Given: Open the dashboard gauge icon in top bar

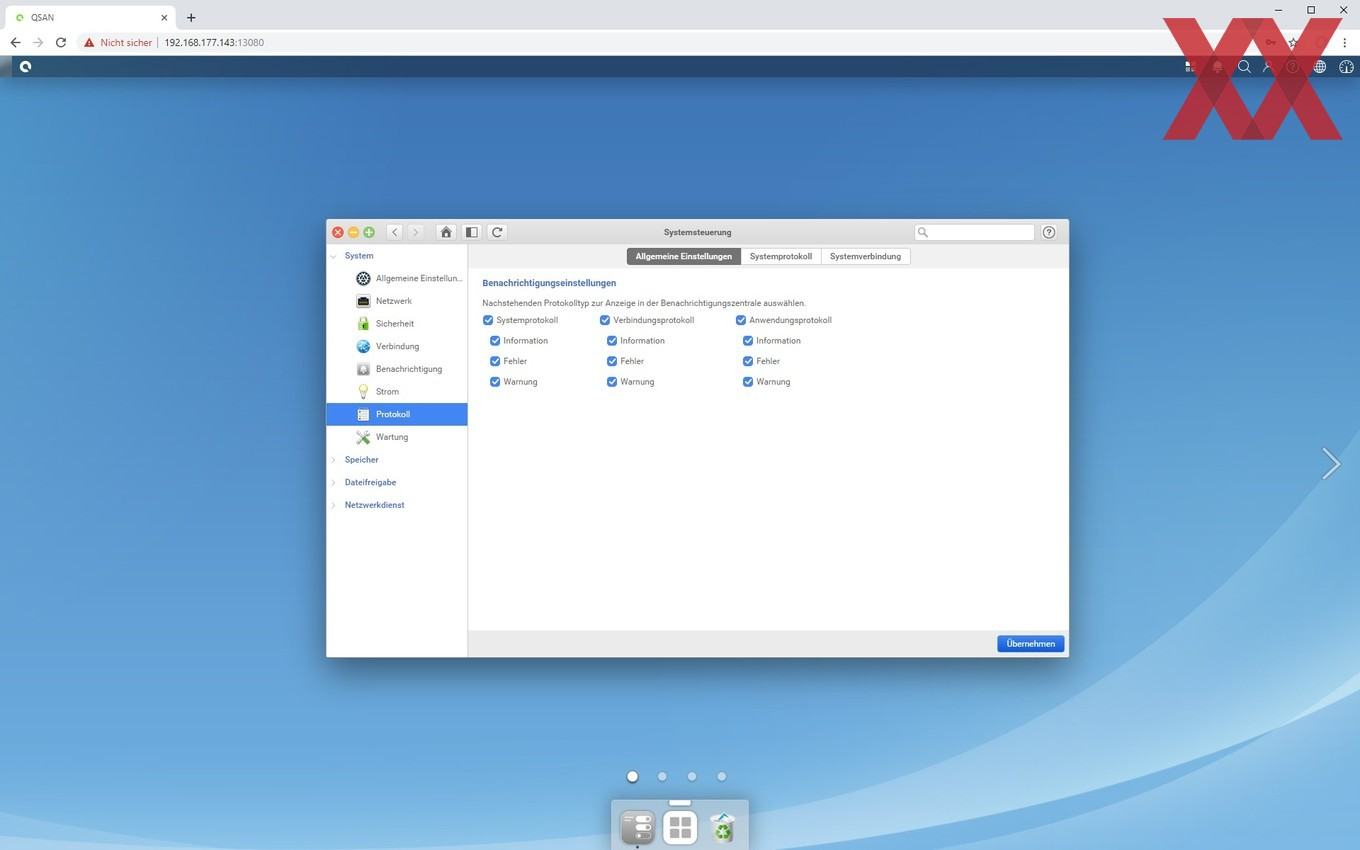Looking at the screenshot, I should tap(1346, 67).
